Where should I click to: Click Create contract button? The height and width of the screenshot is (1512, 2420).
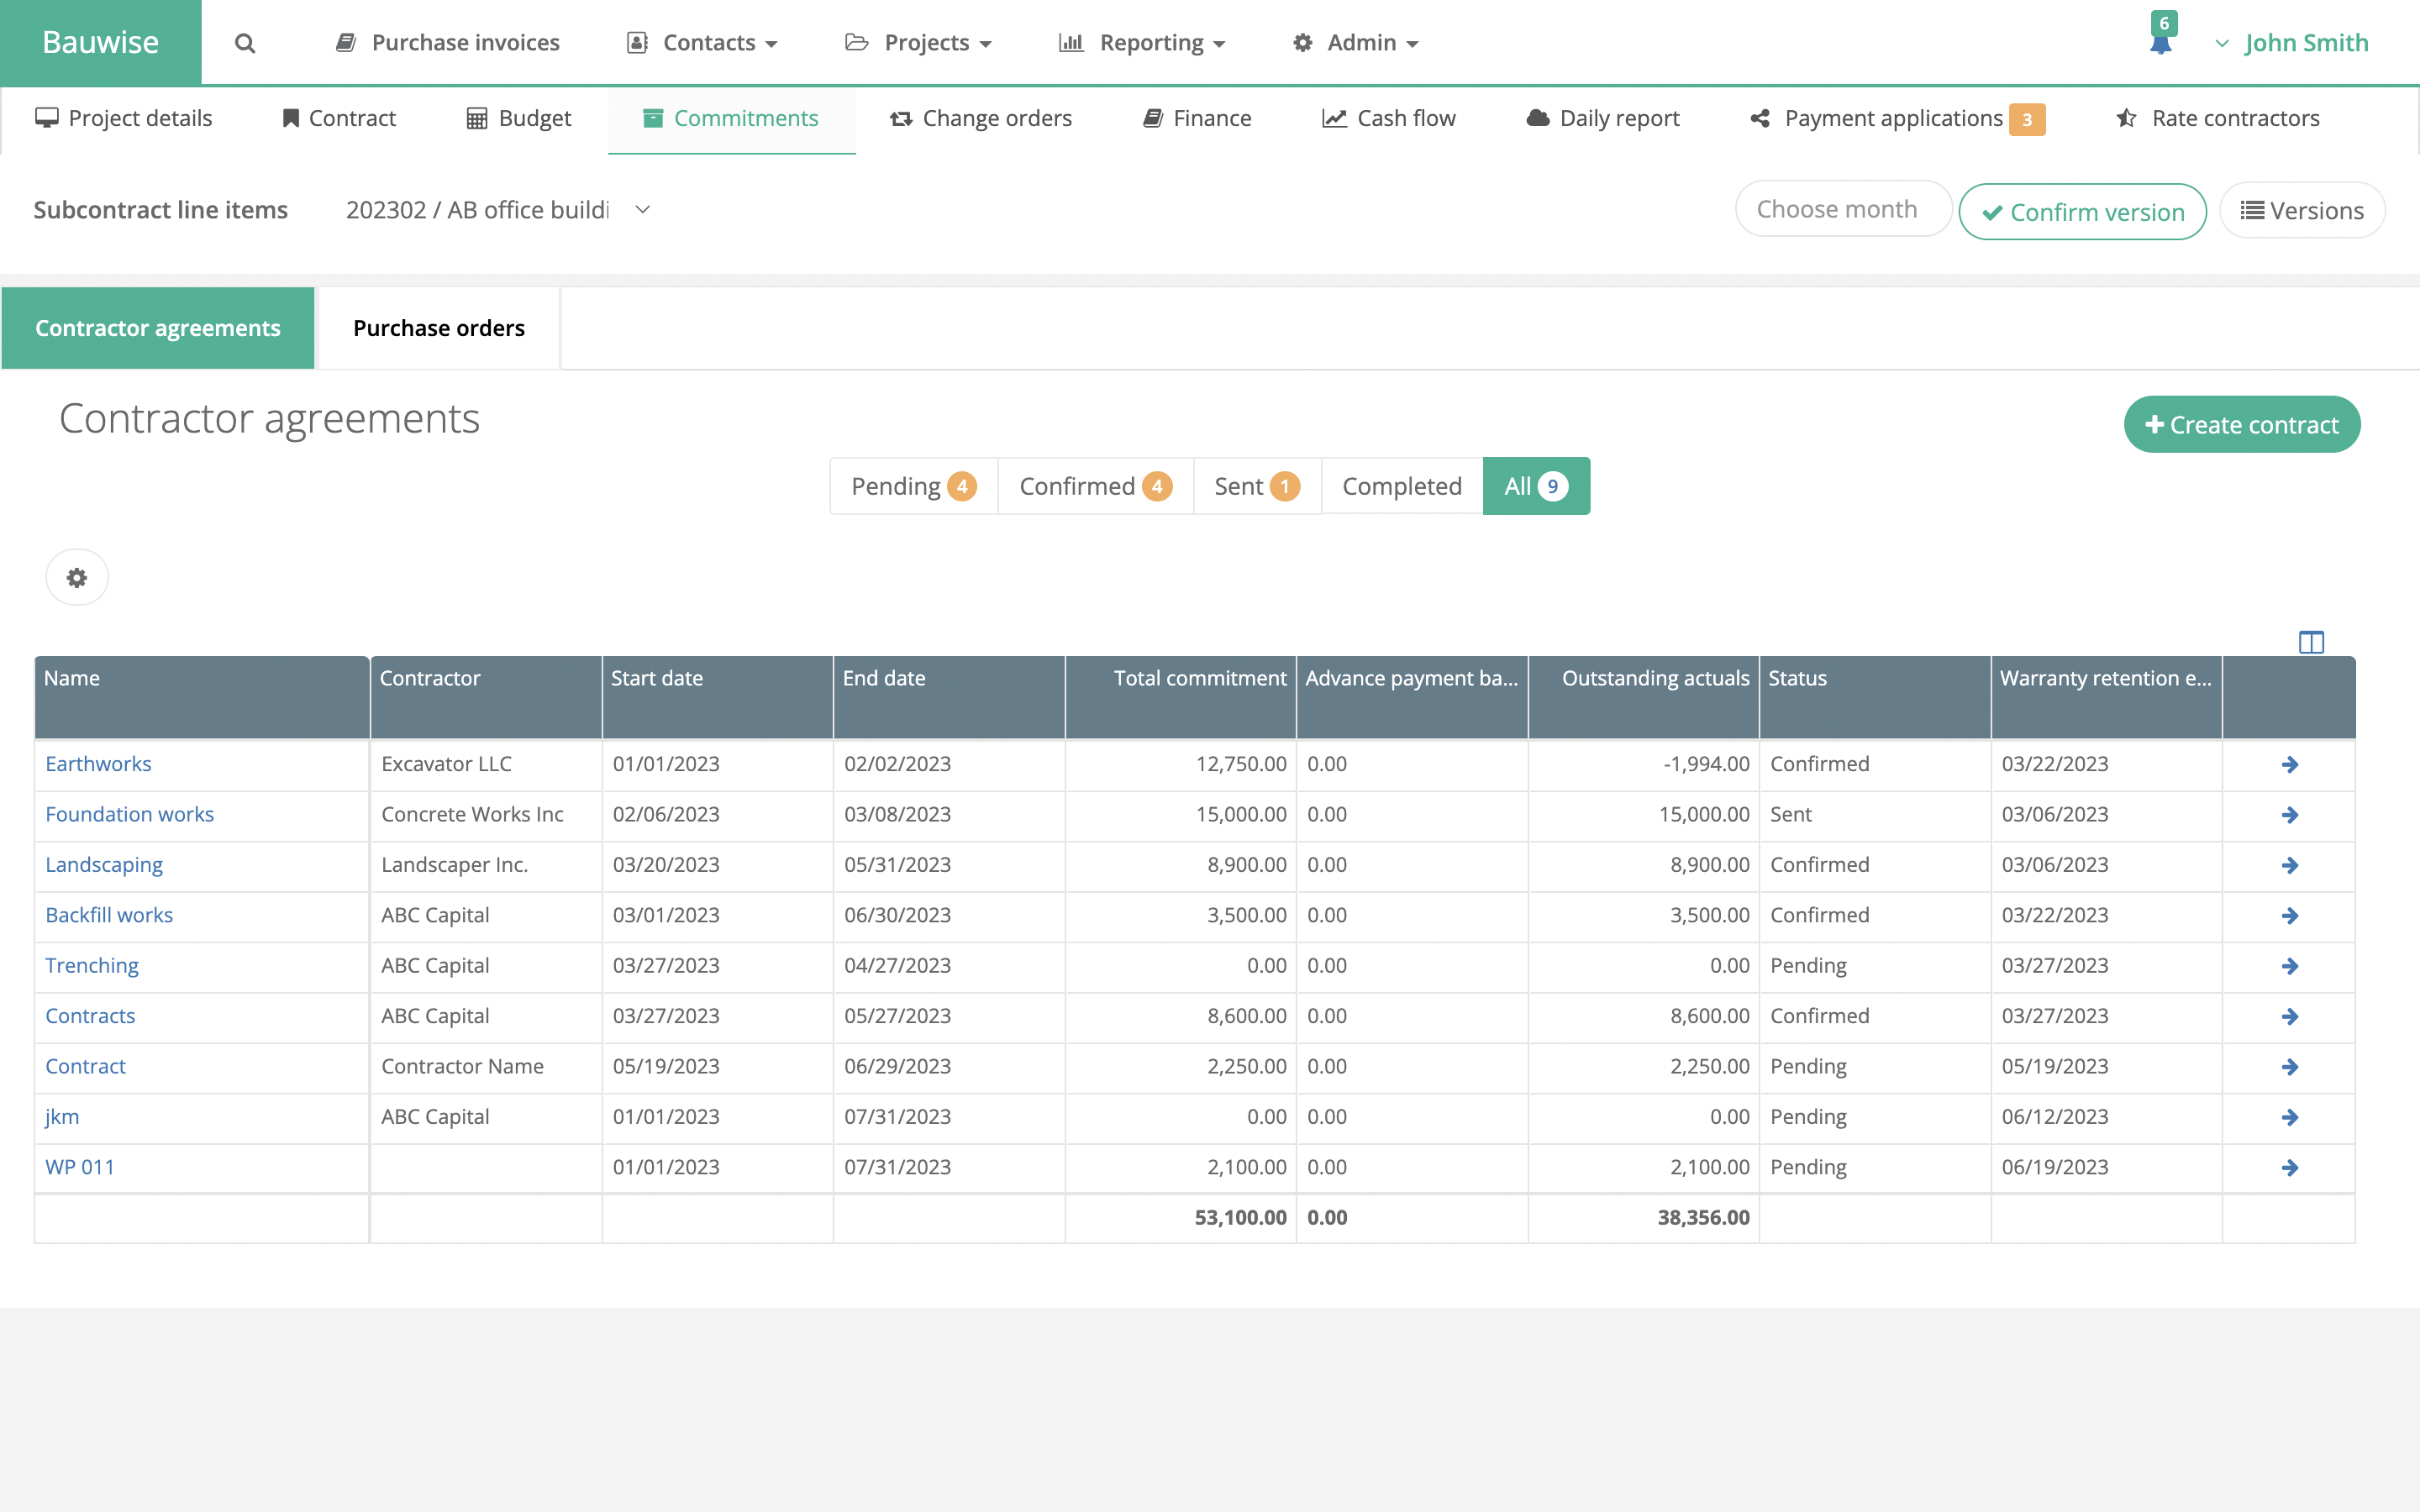tap(2242, 425)
